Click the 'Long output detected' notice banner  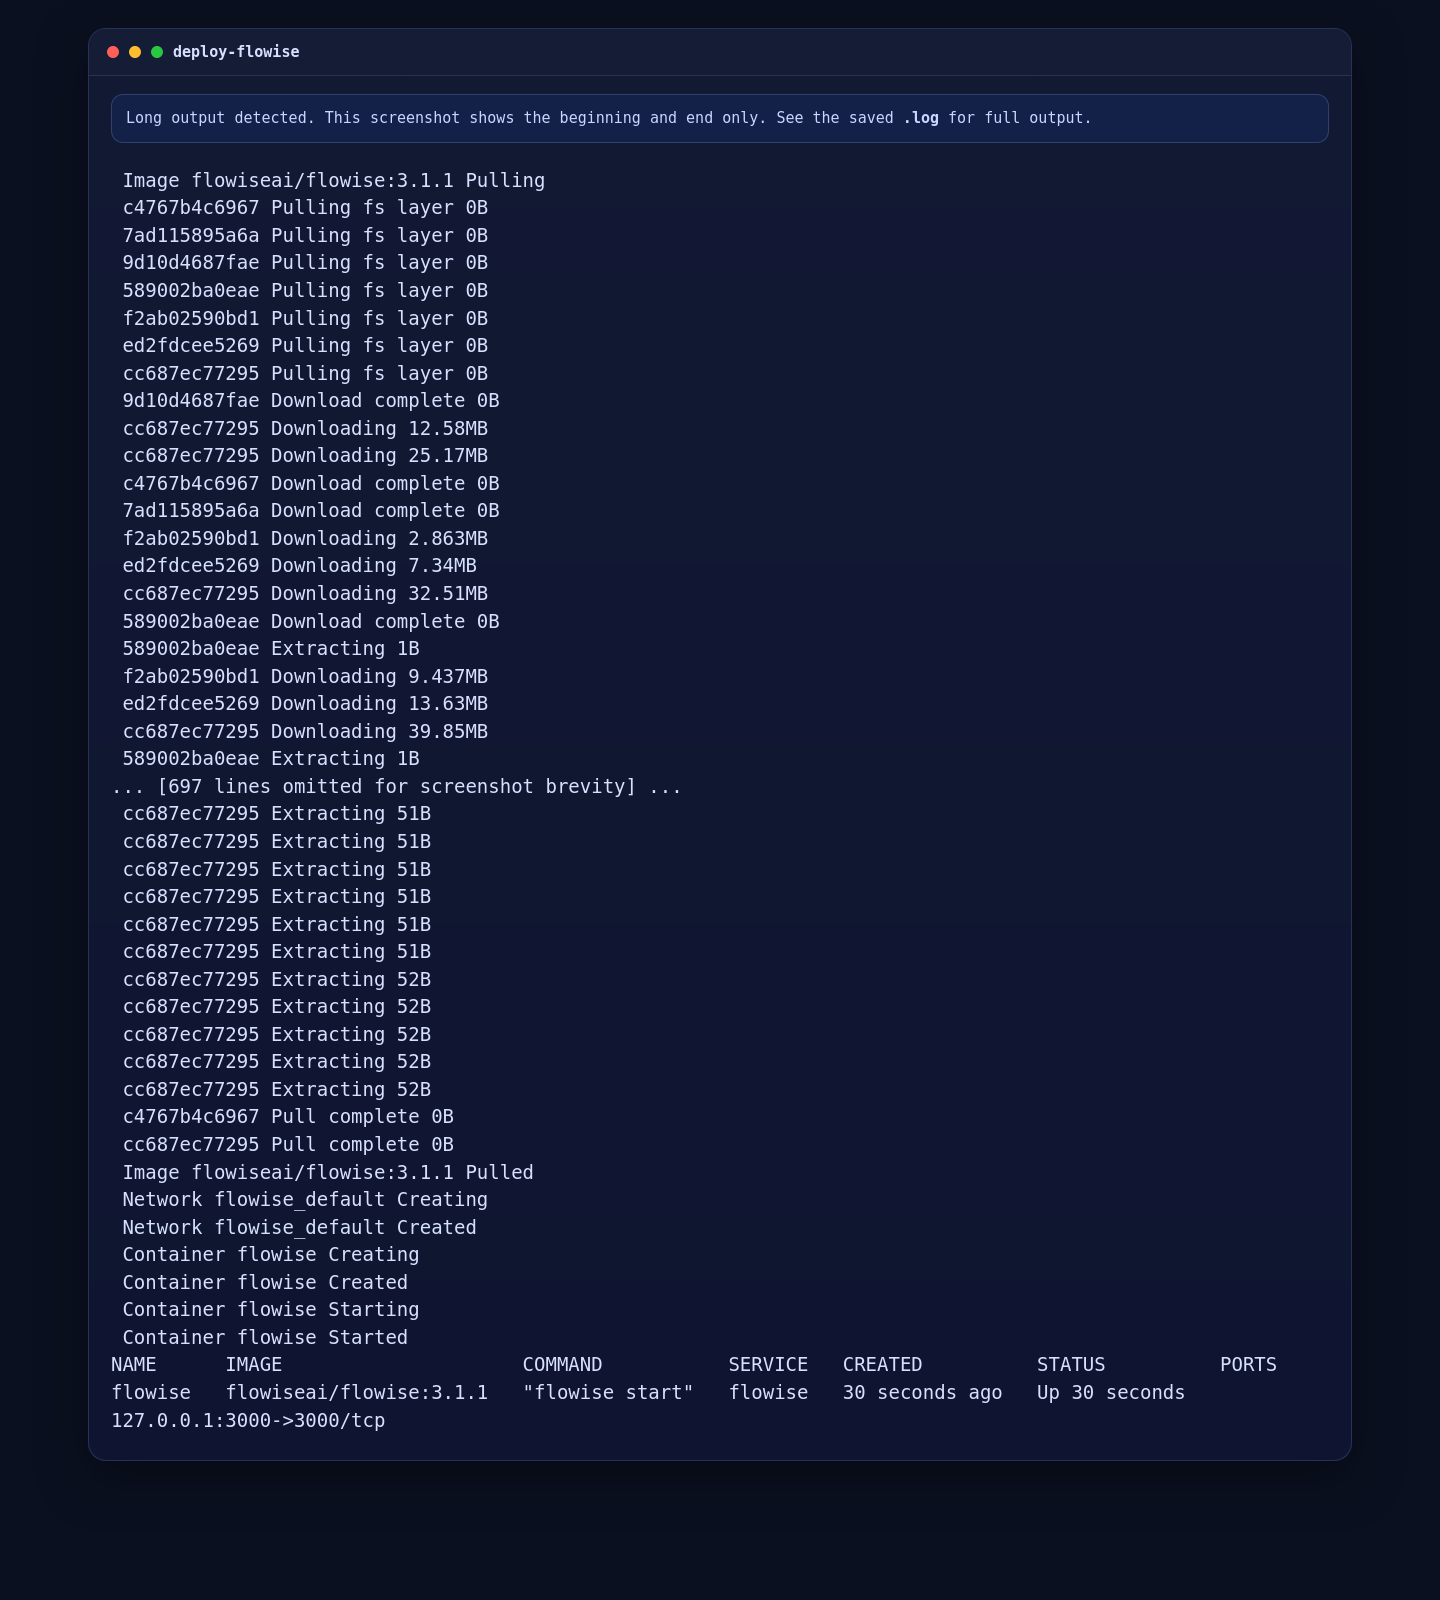(720, 118)
